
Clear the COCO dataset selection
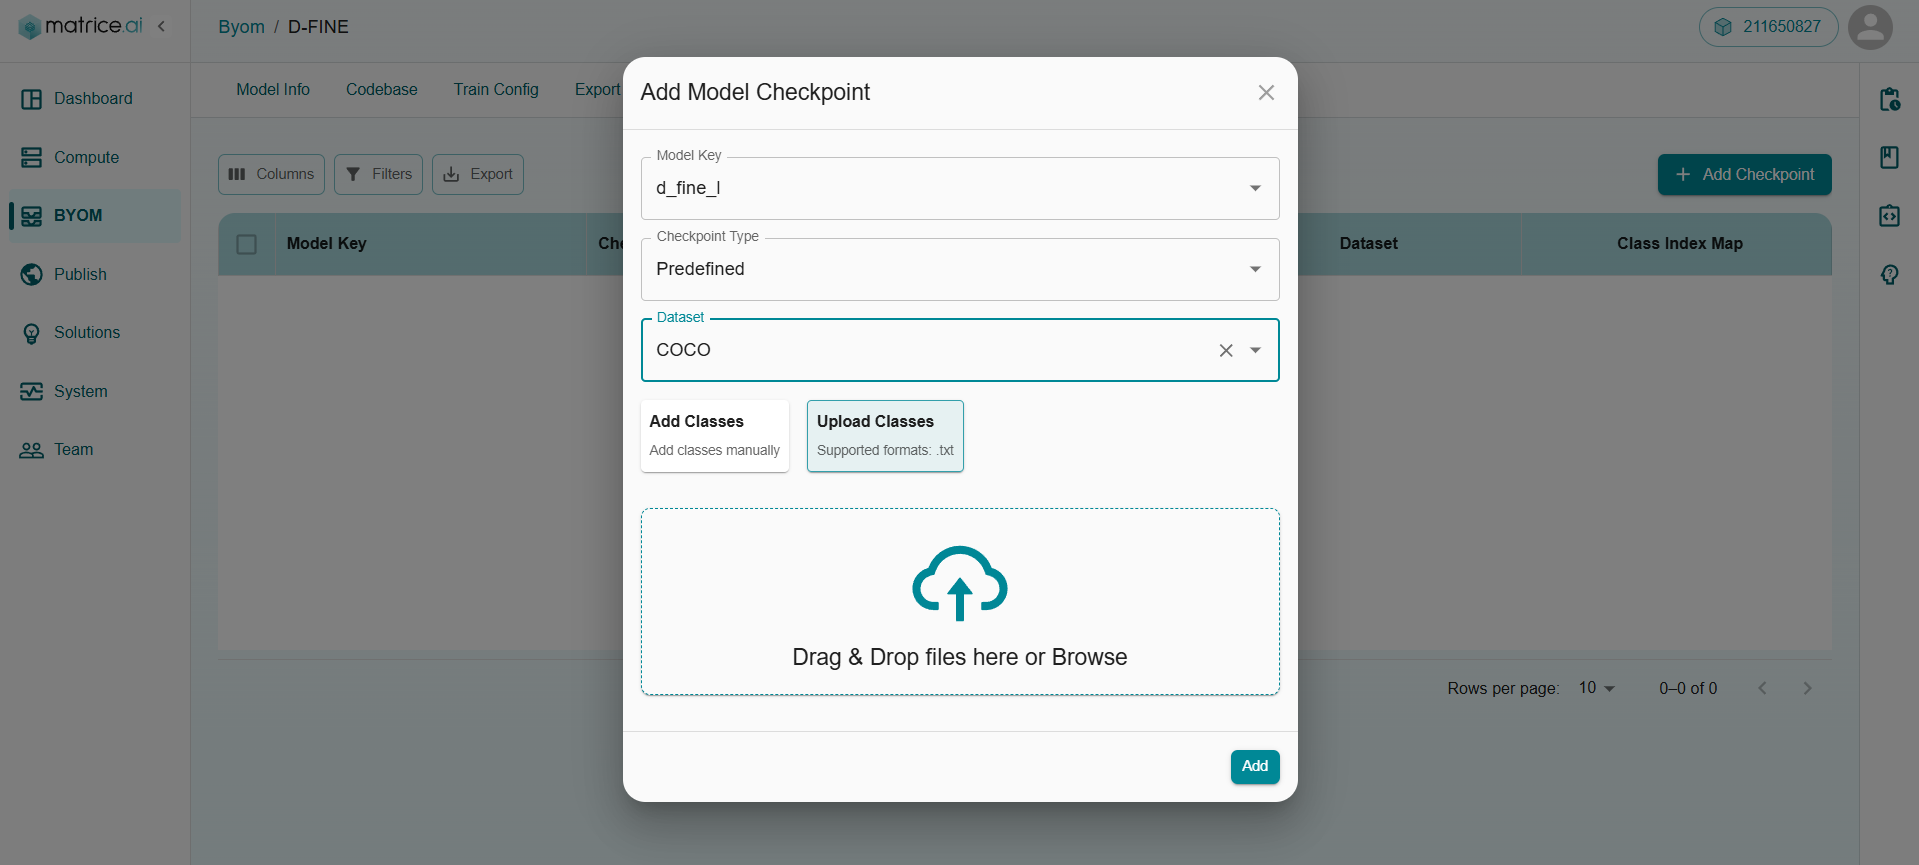(x=1226, y=351)
